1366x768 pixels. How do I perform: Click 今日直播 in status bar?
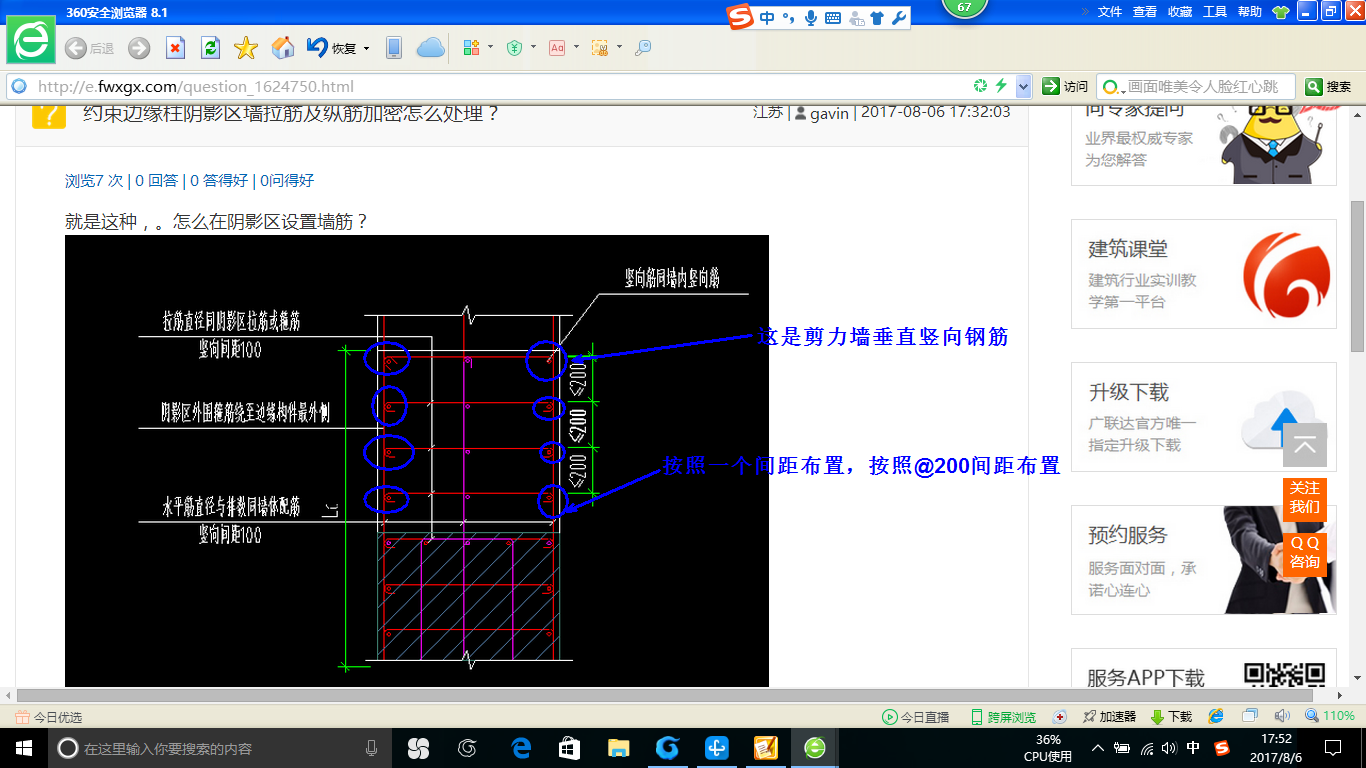point(915,717)
